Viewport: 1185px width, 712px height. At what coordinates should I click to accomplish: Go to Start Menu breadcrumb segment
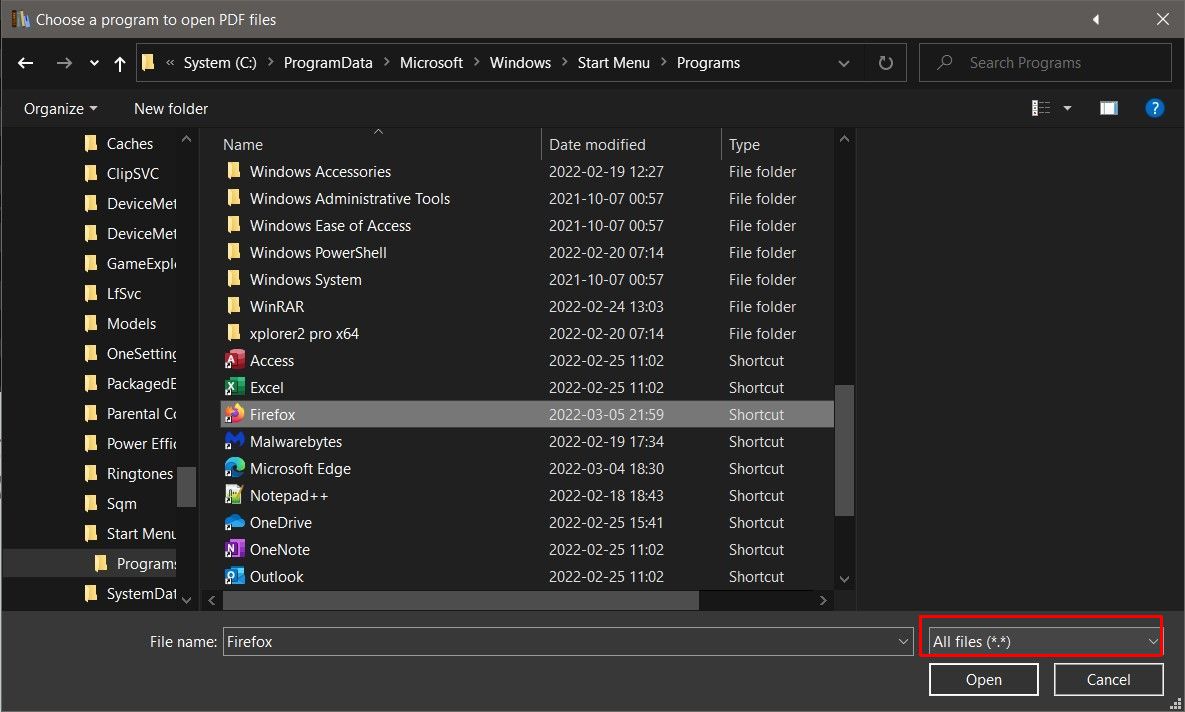tap(613, 63)
